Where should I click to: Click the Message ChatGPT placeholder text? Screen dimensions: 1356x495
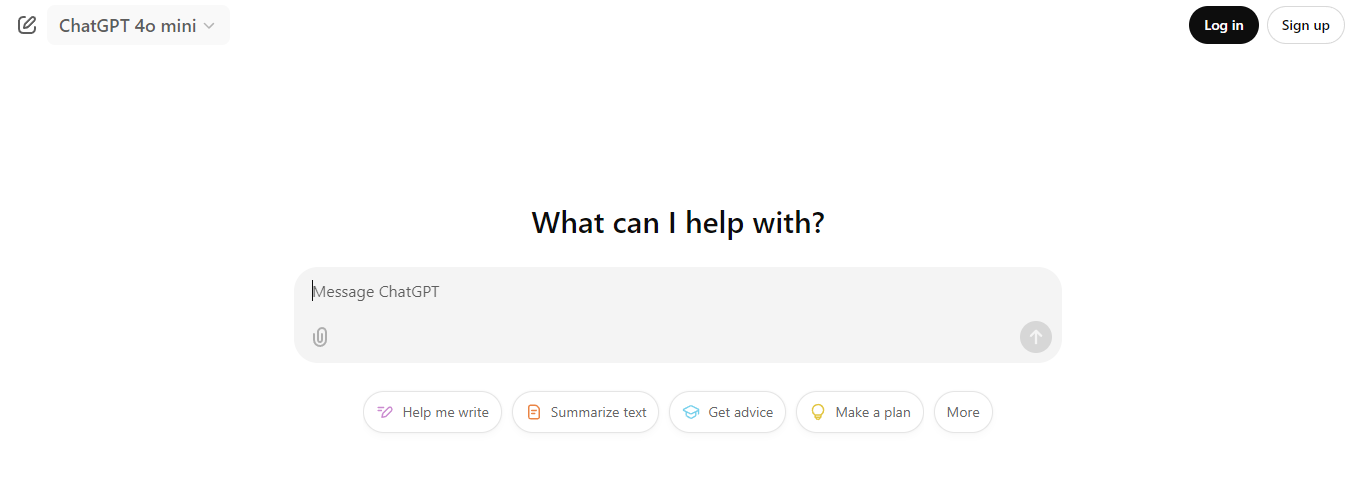pos(376,292)
